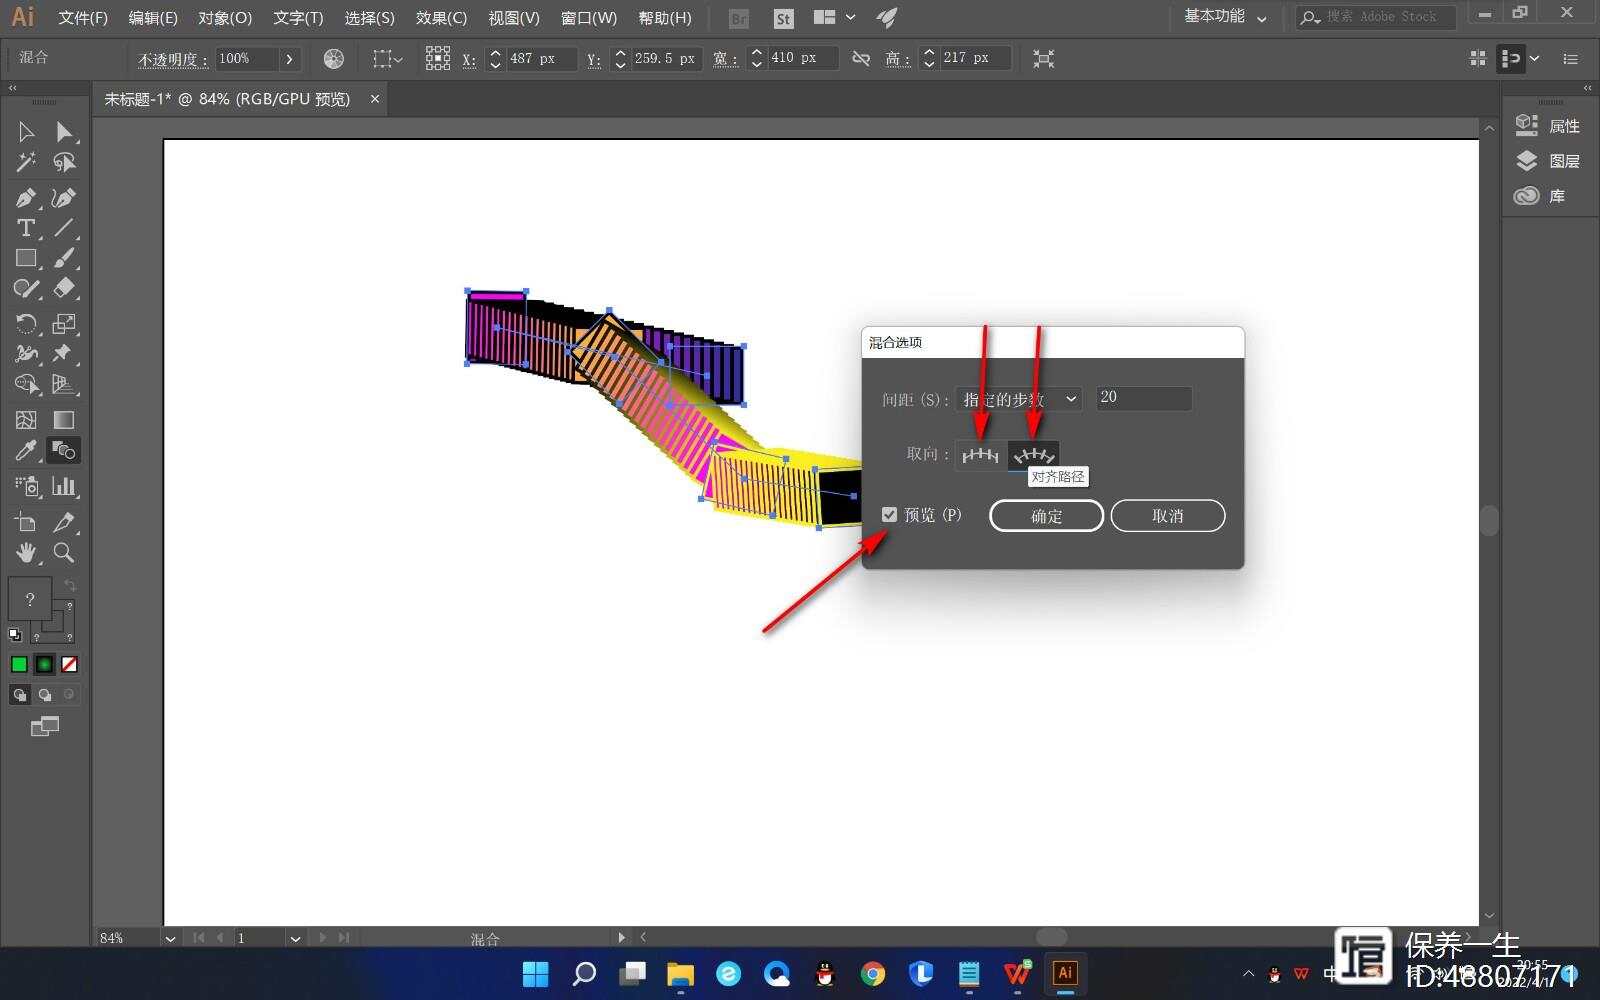
Task: Select the Line Segment tool
Action: (64, 228)
